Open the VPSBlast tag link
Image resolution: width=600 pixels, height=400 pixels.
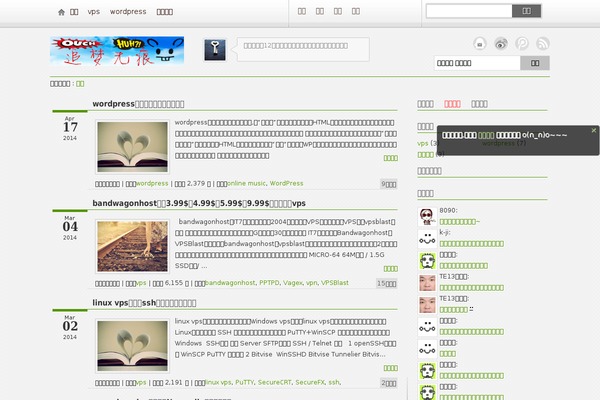point(334,283)
